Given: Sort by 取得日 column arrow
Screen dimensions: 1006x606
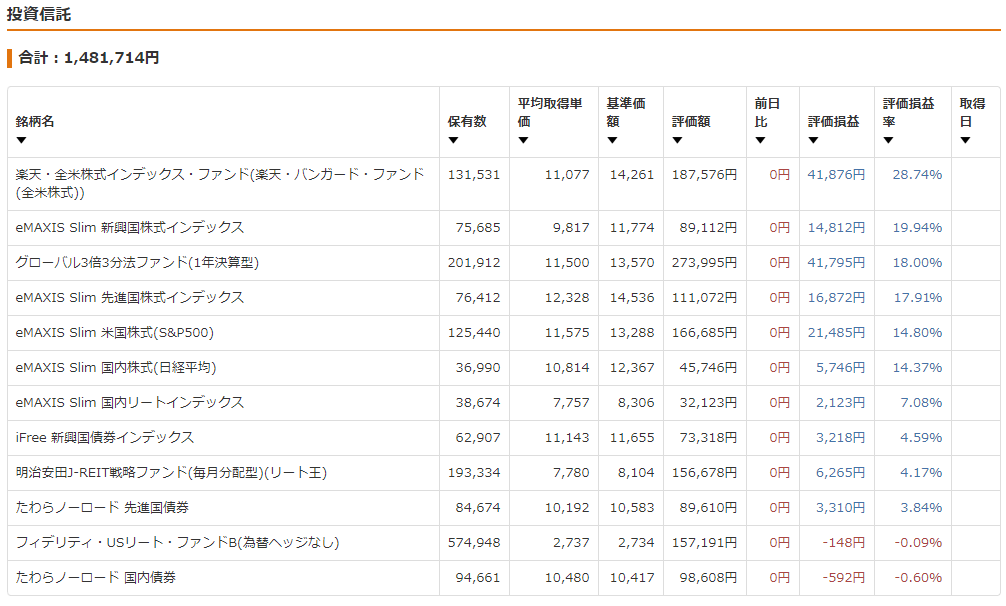Looking at the screenshot, I should pyautogui.click(x=966, y=140).
